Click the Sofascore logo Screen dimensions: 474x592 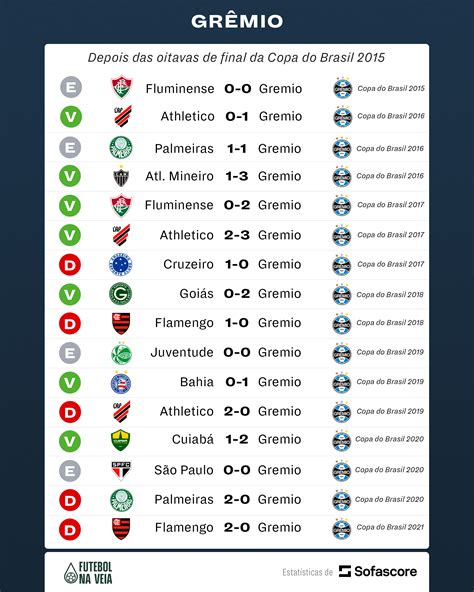[x=378, y=571]
